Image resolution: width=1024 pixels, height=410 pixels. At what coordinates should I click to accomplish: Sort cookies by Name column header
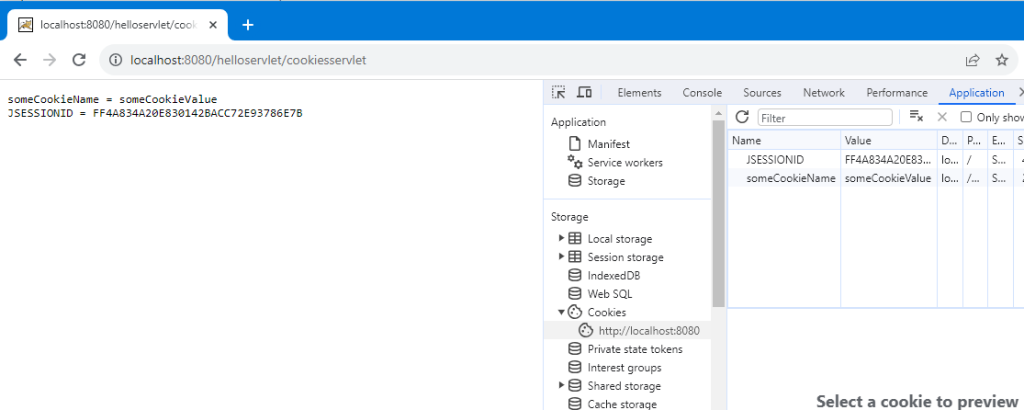coord(784,140)
